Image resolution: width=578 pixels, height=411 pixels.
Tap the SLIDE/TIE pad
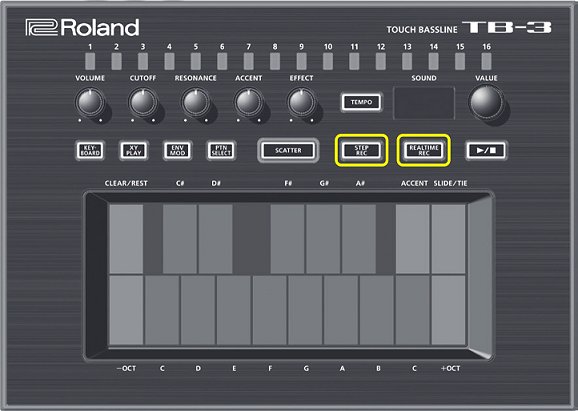pos(448,239)
